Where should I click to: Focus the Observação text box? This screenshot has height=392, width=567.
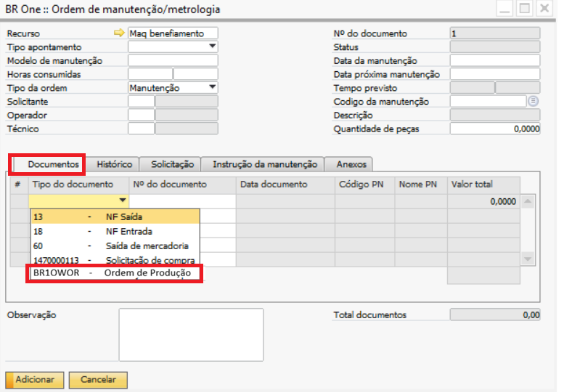pyautogui.click(x=191, y=335)
